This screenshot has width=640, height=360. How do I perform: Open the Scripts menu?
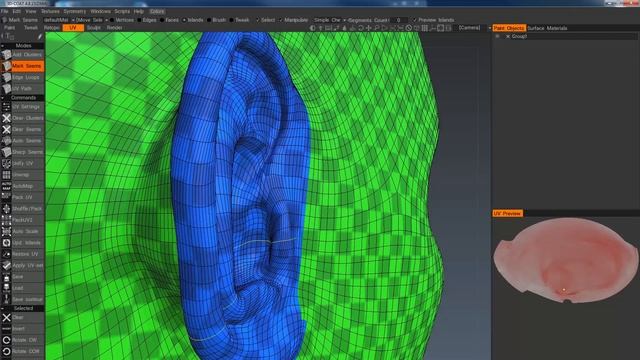(x=122, y=11)
